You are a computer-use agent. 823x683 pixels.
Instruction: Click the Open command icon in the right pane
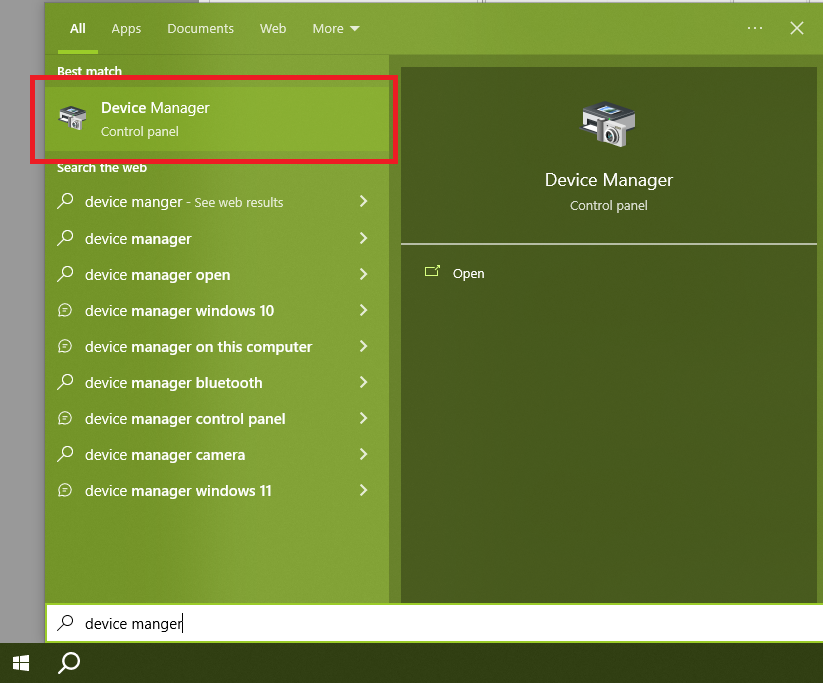coord(434,271)
